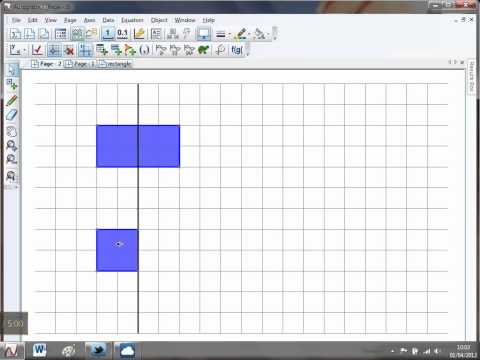
Task: Open the Object menu
Action: pos(159,20)
